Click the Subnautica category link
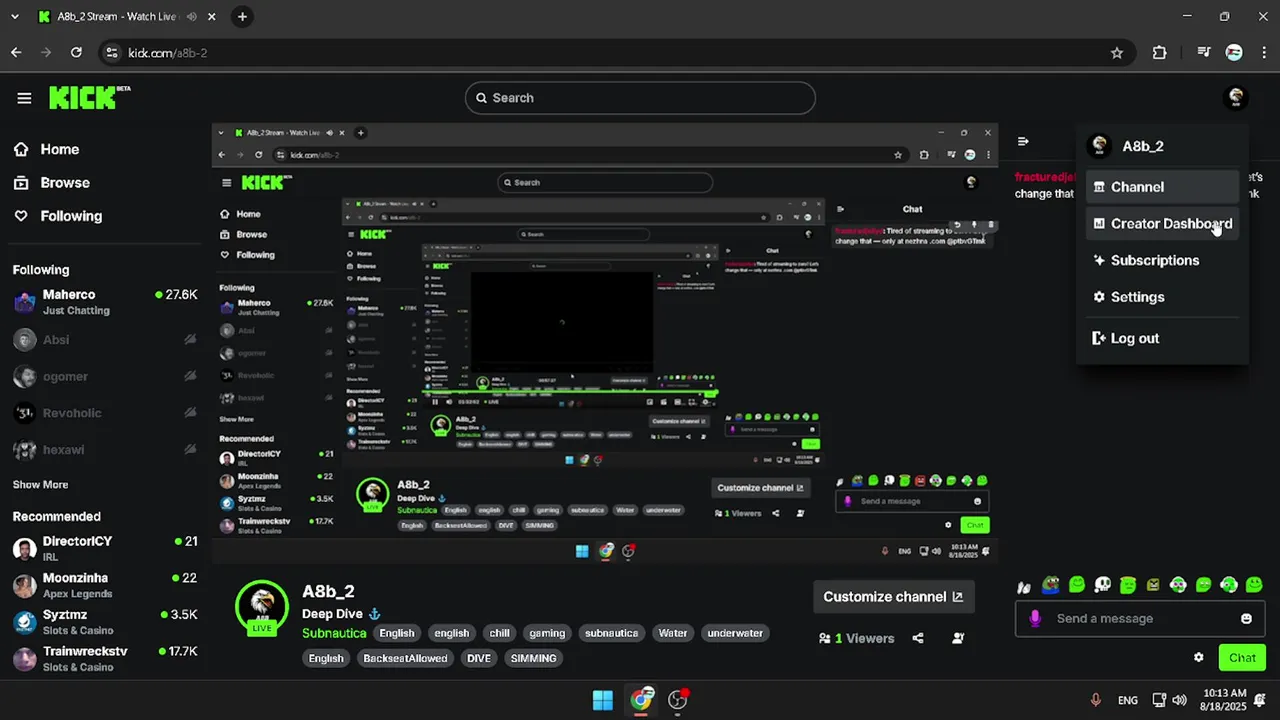1280x720 pixels. tap(334, 633)
